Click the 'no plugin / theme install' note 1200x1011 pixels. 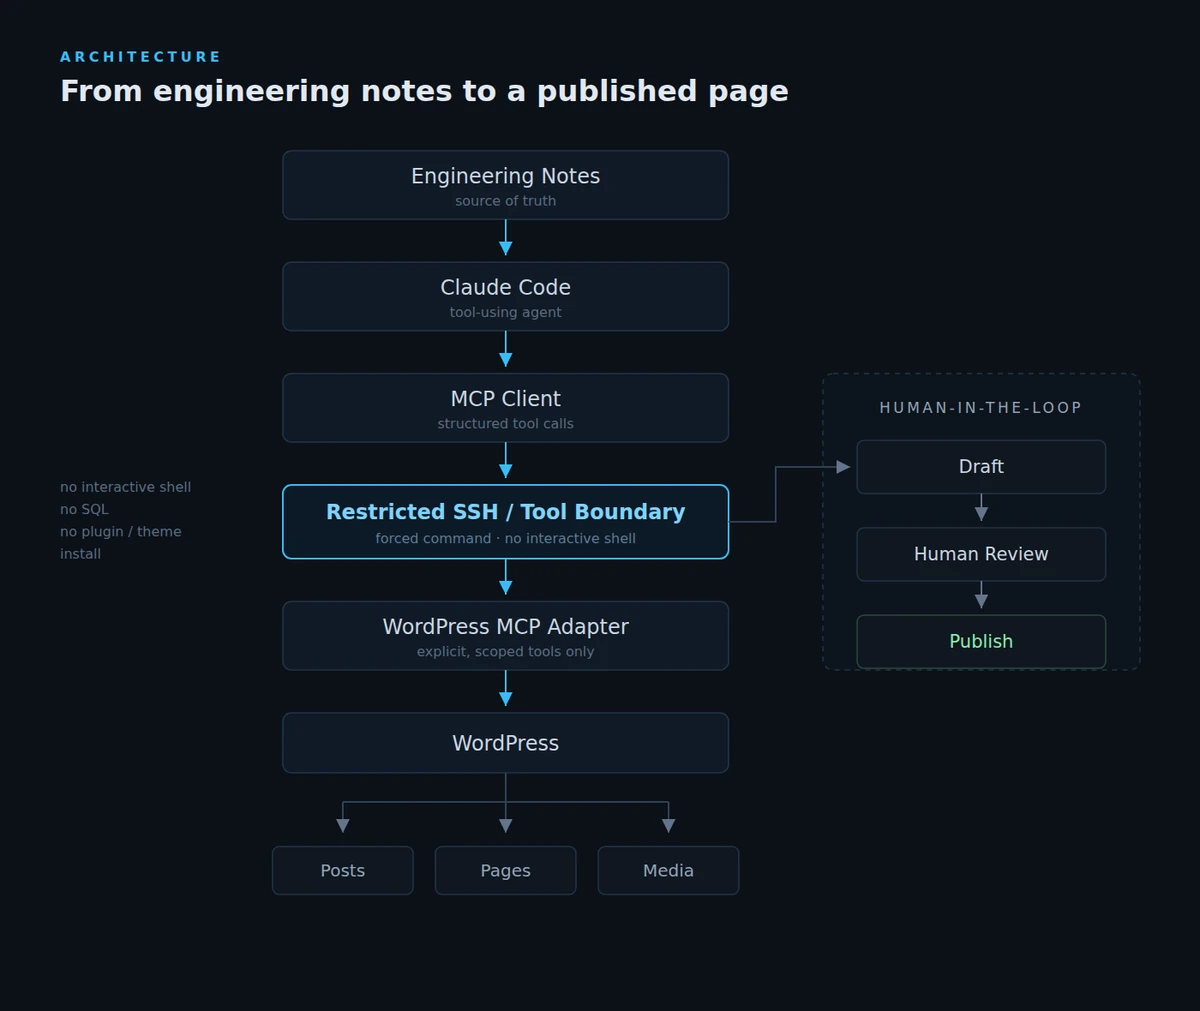click(120, 542)
